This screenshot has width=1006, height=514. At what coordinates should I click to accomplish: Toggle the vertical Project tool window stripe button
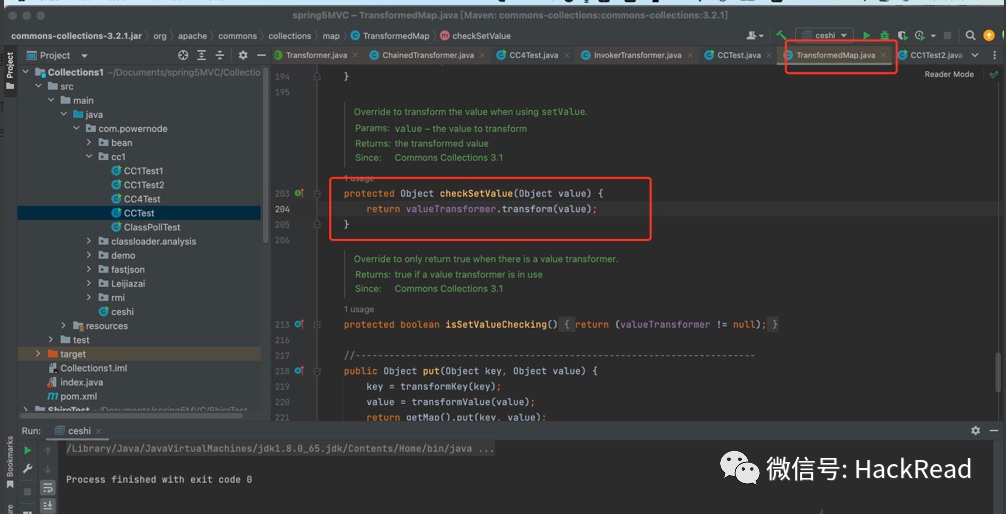(10, 71)
